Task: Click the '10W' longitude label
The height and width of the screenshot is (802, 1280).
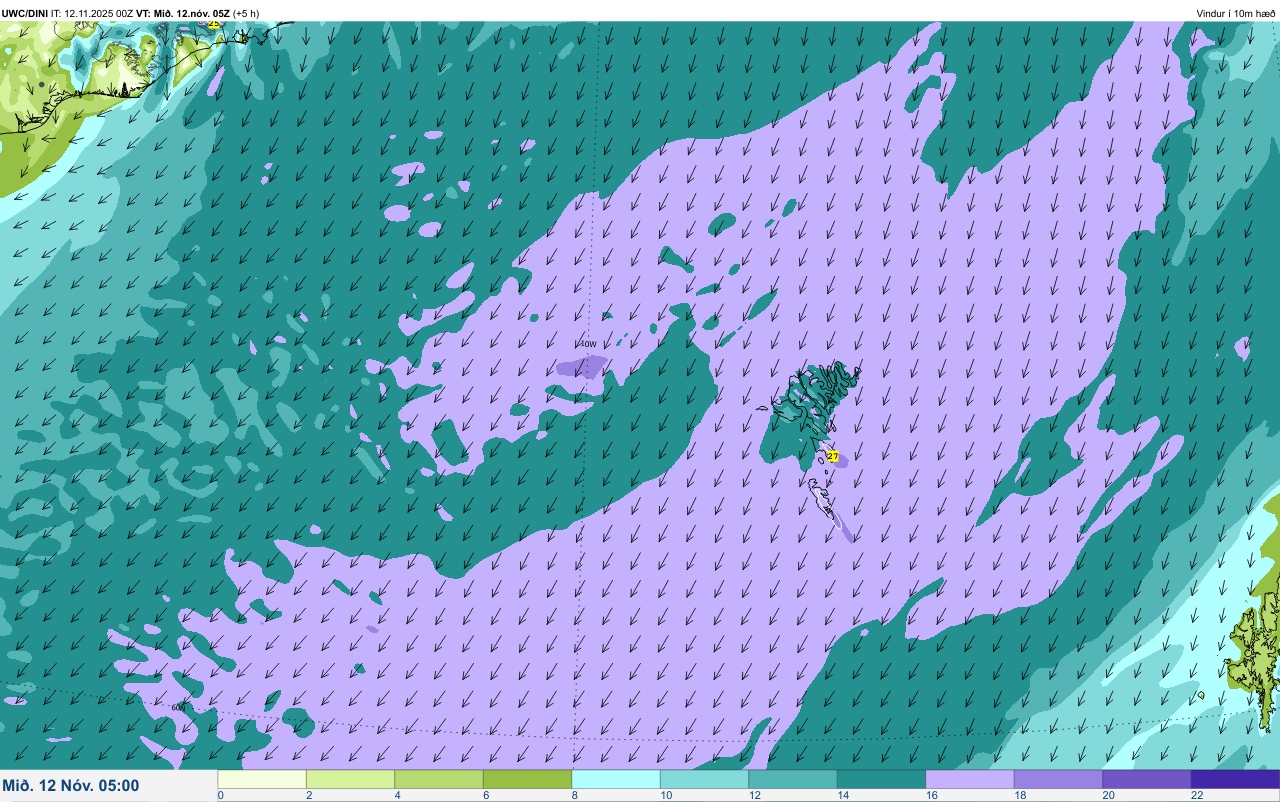Action: (x=588, y=344)
